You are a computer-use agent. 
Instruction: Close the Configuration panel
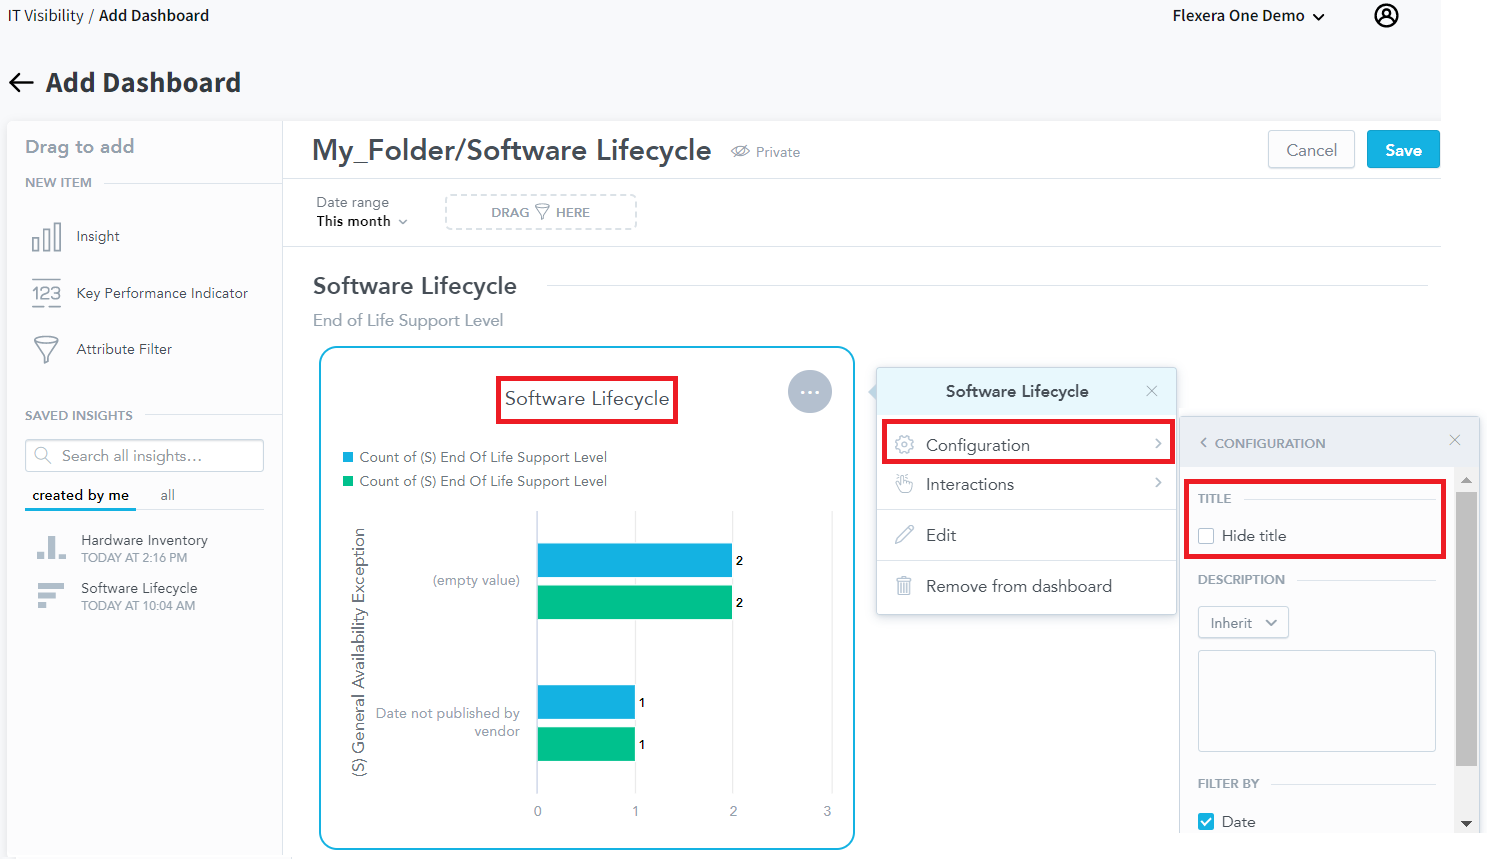[1454, 440]
